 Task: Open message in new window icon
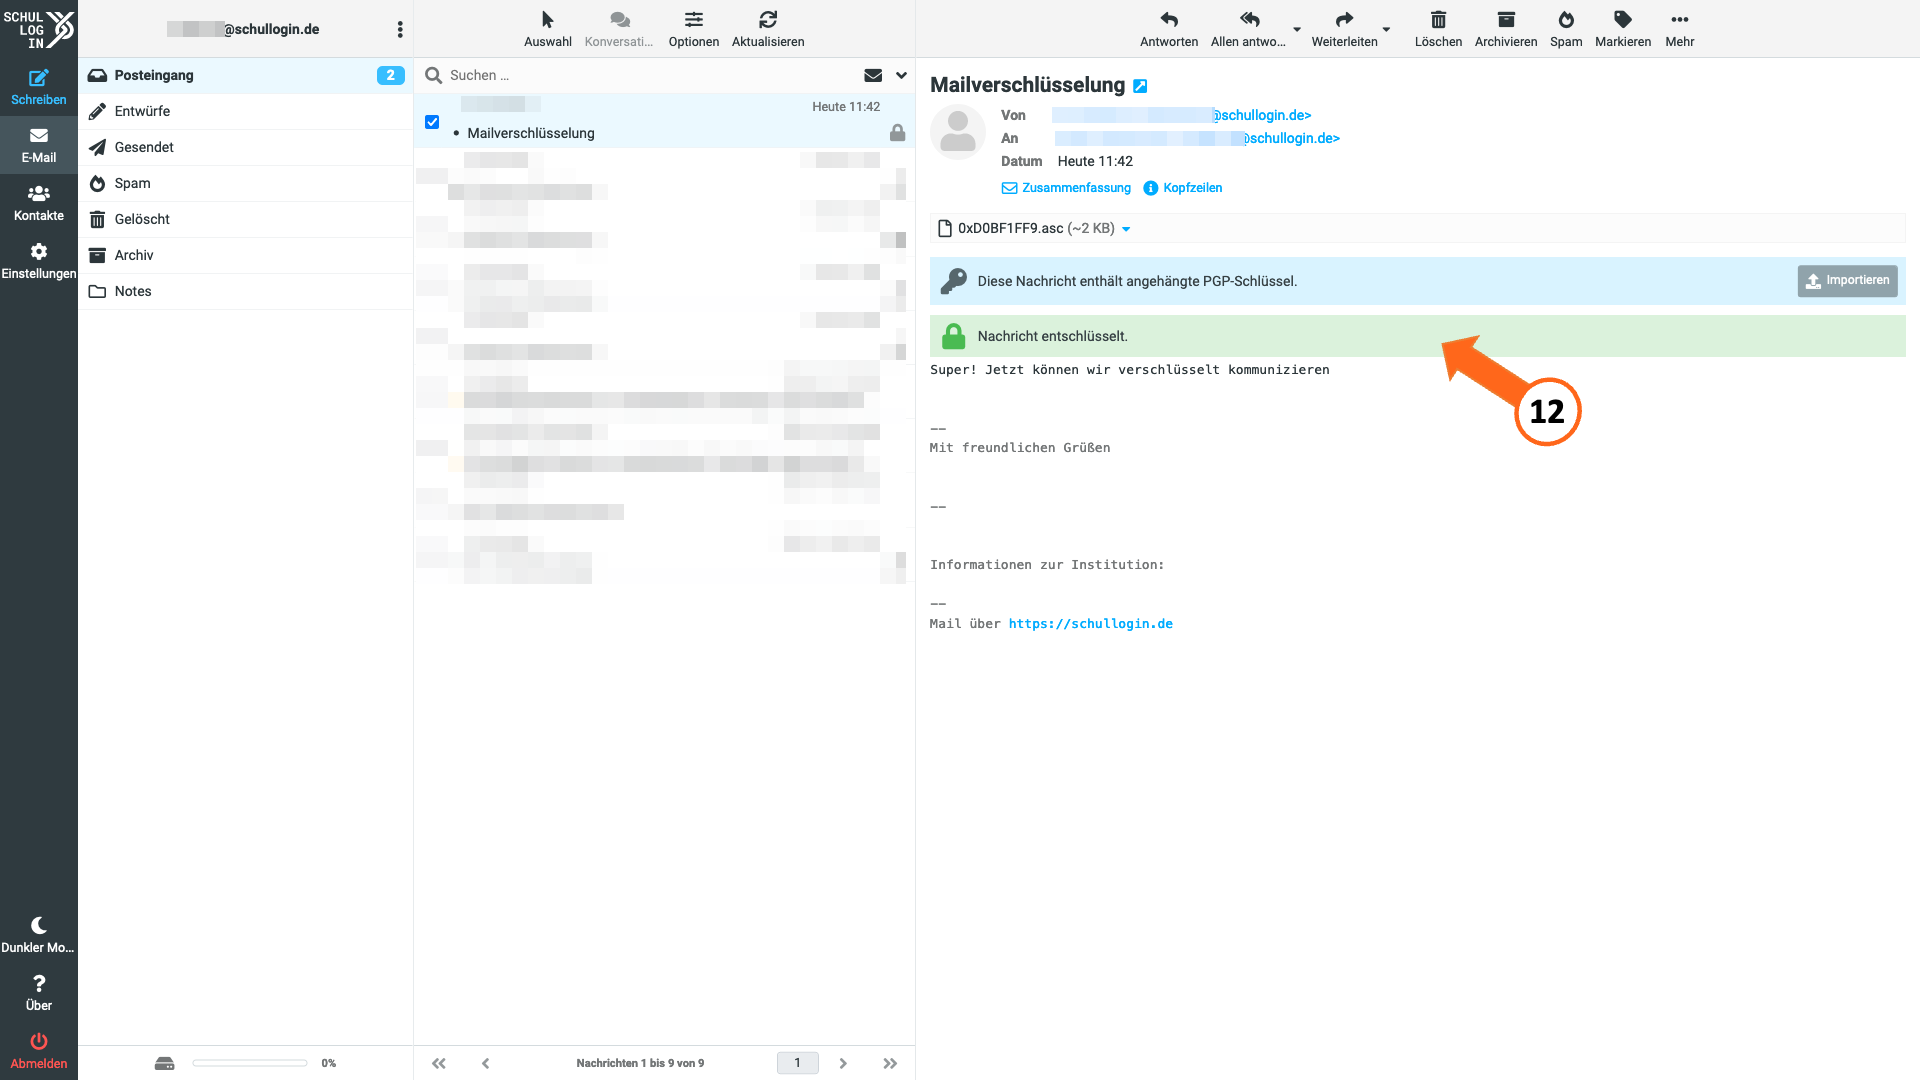[x=1140, y=86]
